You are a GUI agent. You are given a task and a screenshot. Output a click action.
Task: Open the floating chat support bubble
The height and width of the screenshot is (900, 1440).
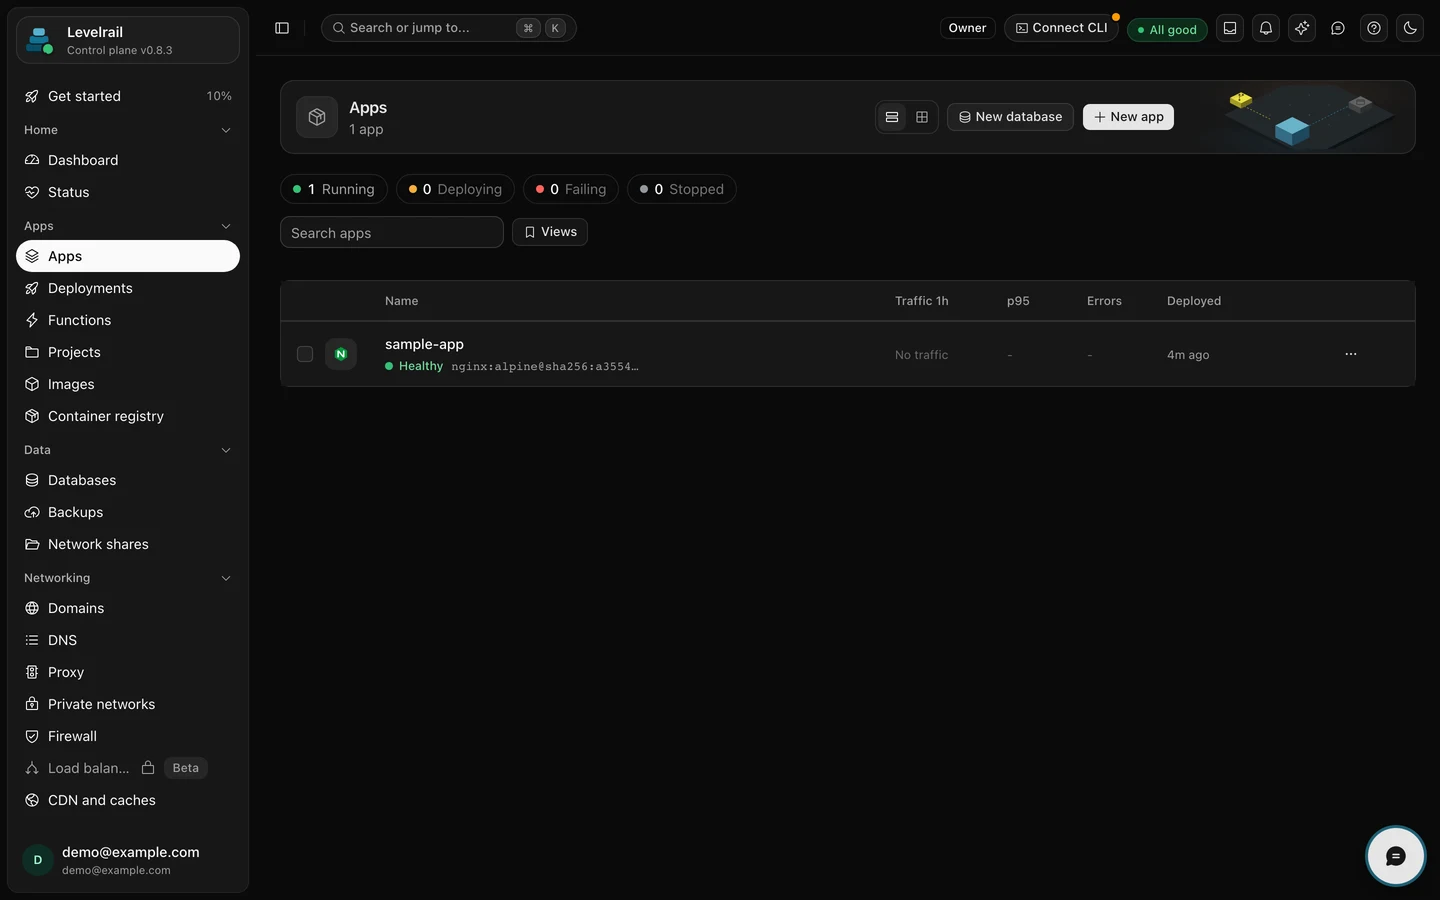click(1396, 856)
